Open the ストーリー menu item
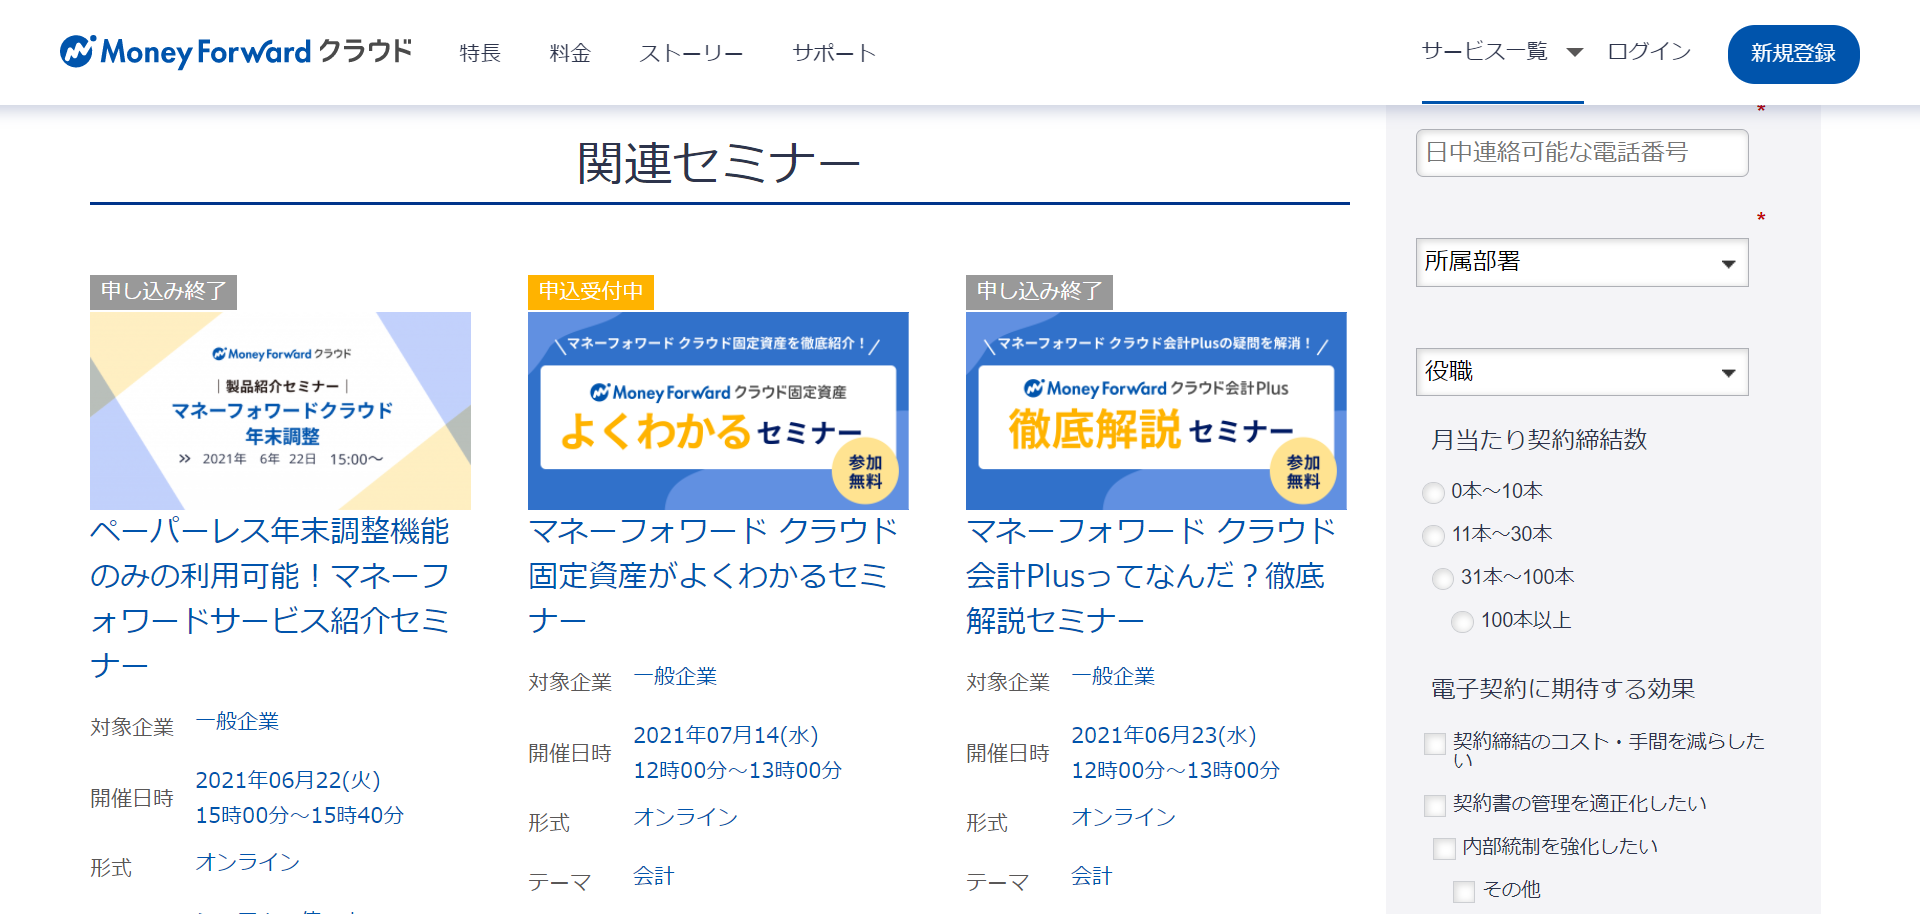The image size is (1920, 914). [x=691, y=53]
